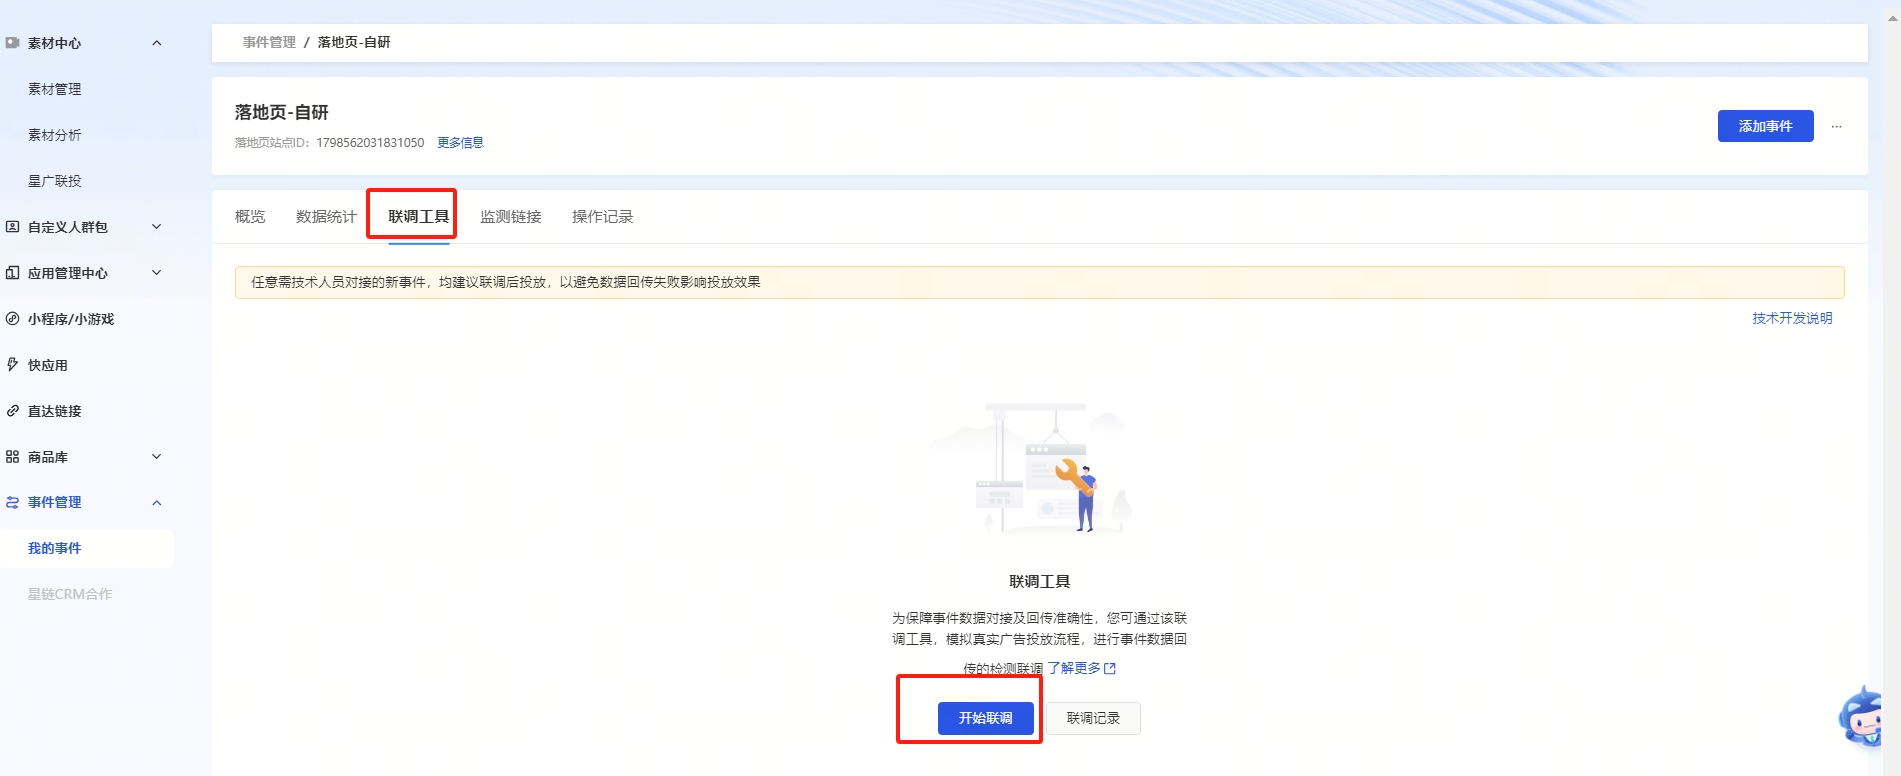1901x776 pixels.
Task: Switch to the 监测链接 tab
Action: coord(510,217)
